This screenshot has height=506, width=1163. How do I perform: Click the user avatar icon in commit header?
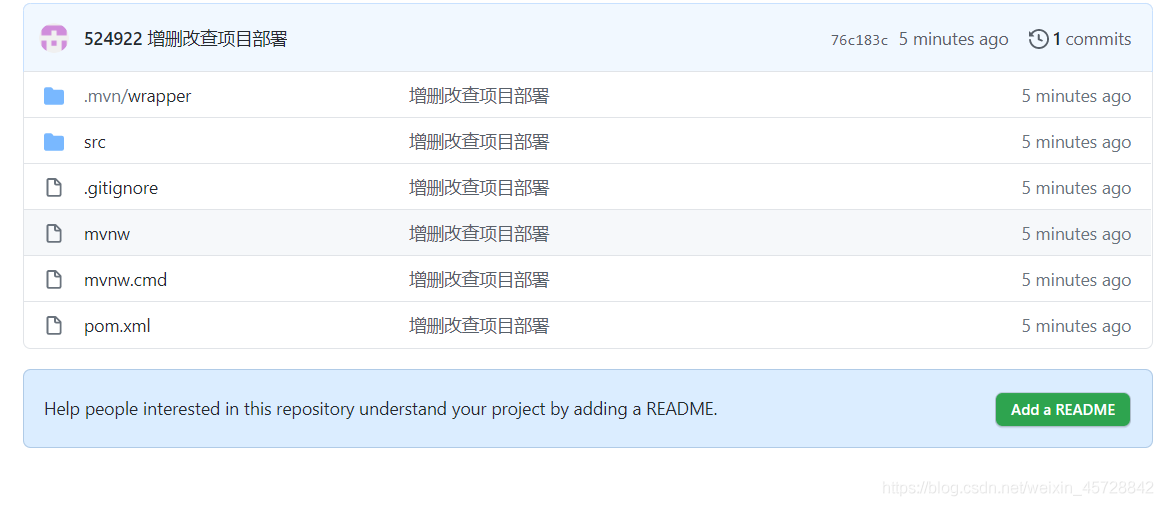pos(54,39)
